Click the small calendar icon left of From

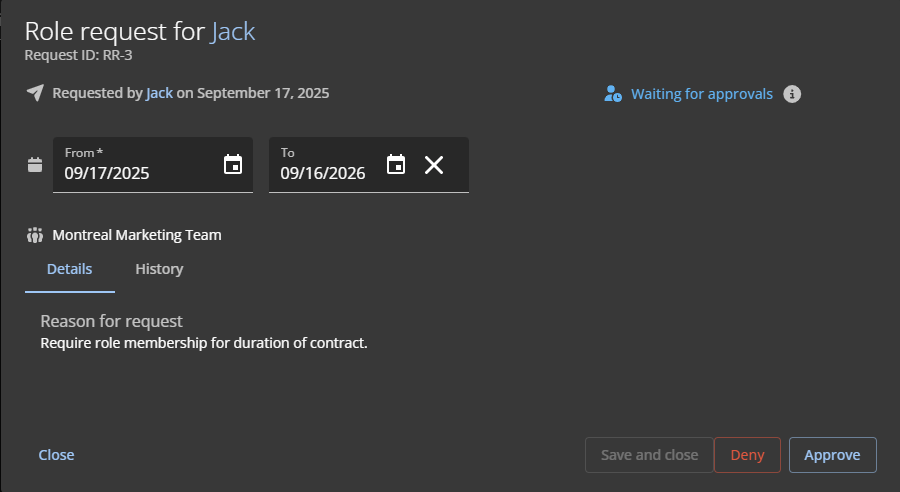(35, 165)
